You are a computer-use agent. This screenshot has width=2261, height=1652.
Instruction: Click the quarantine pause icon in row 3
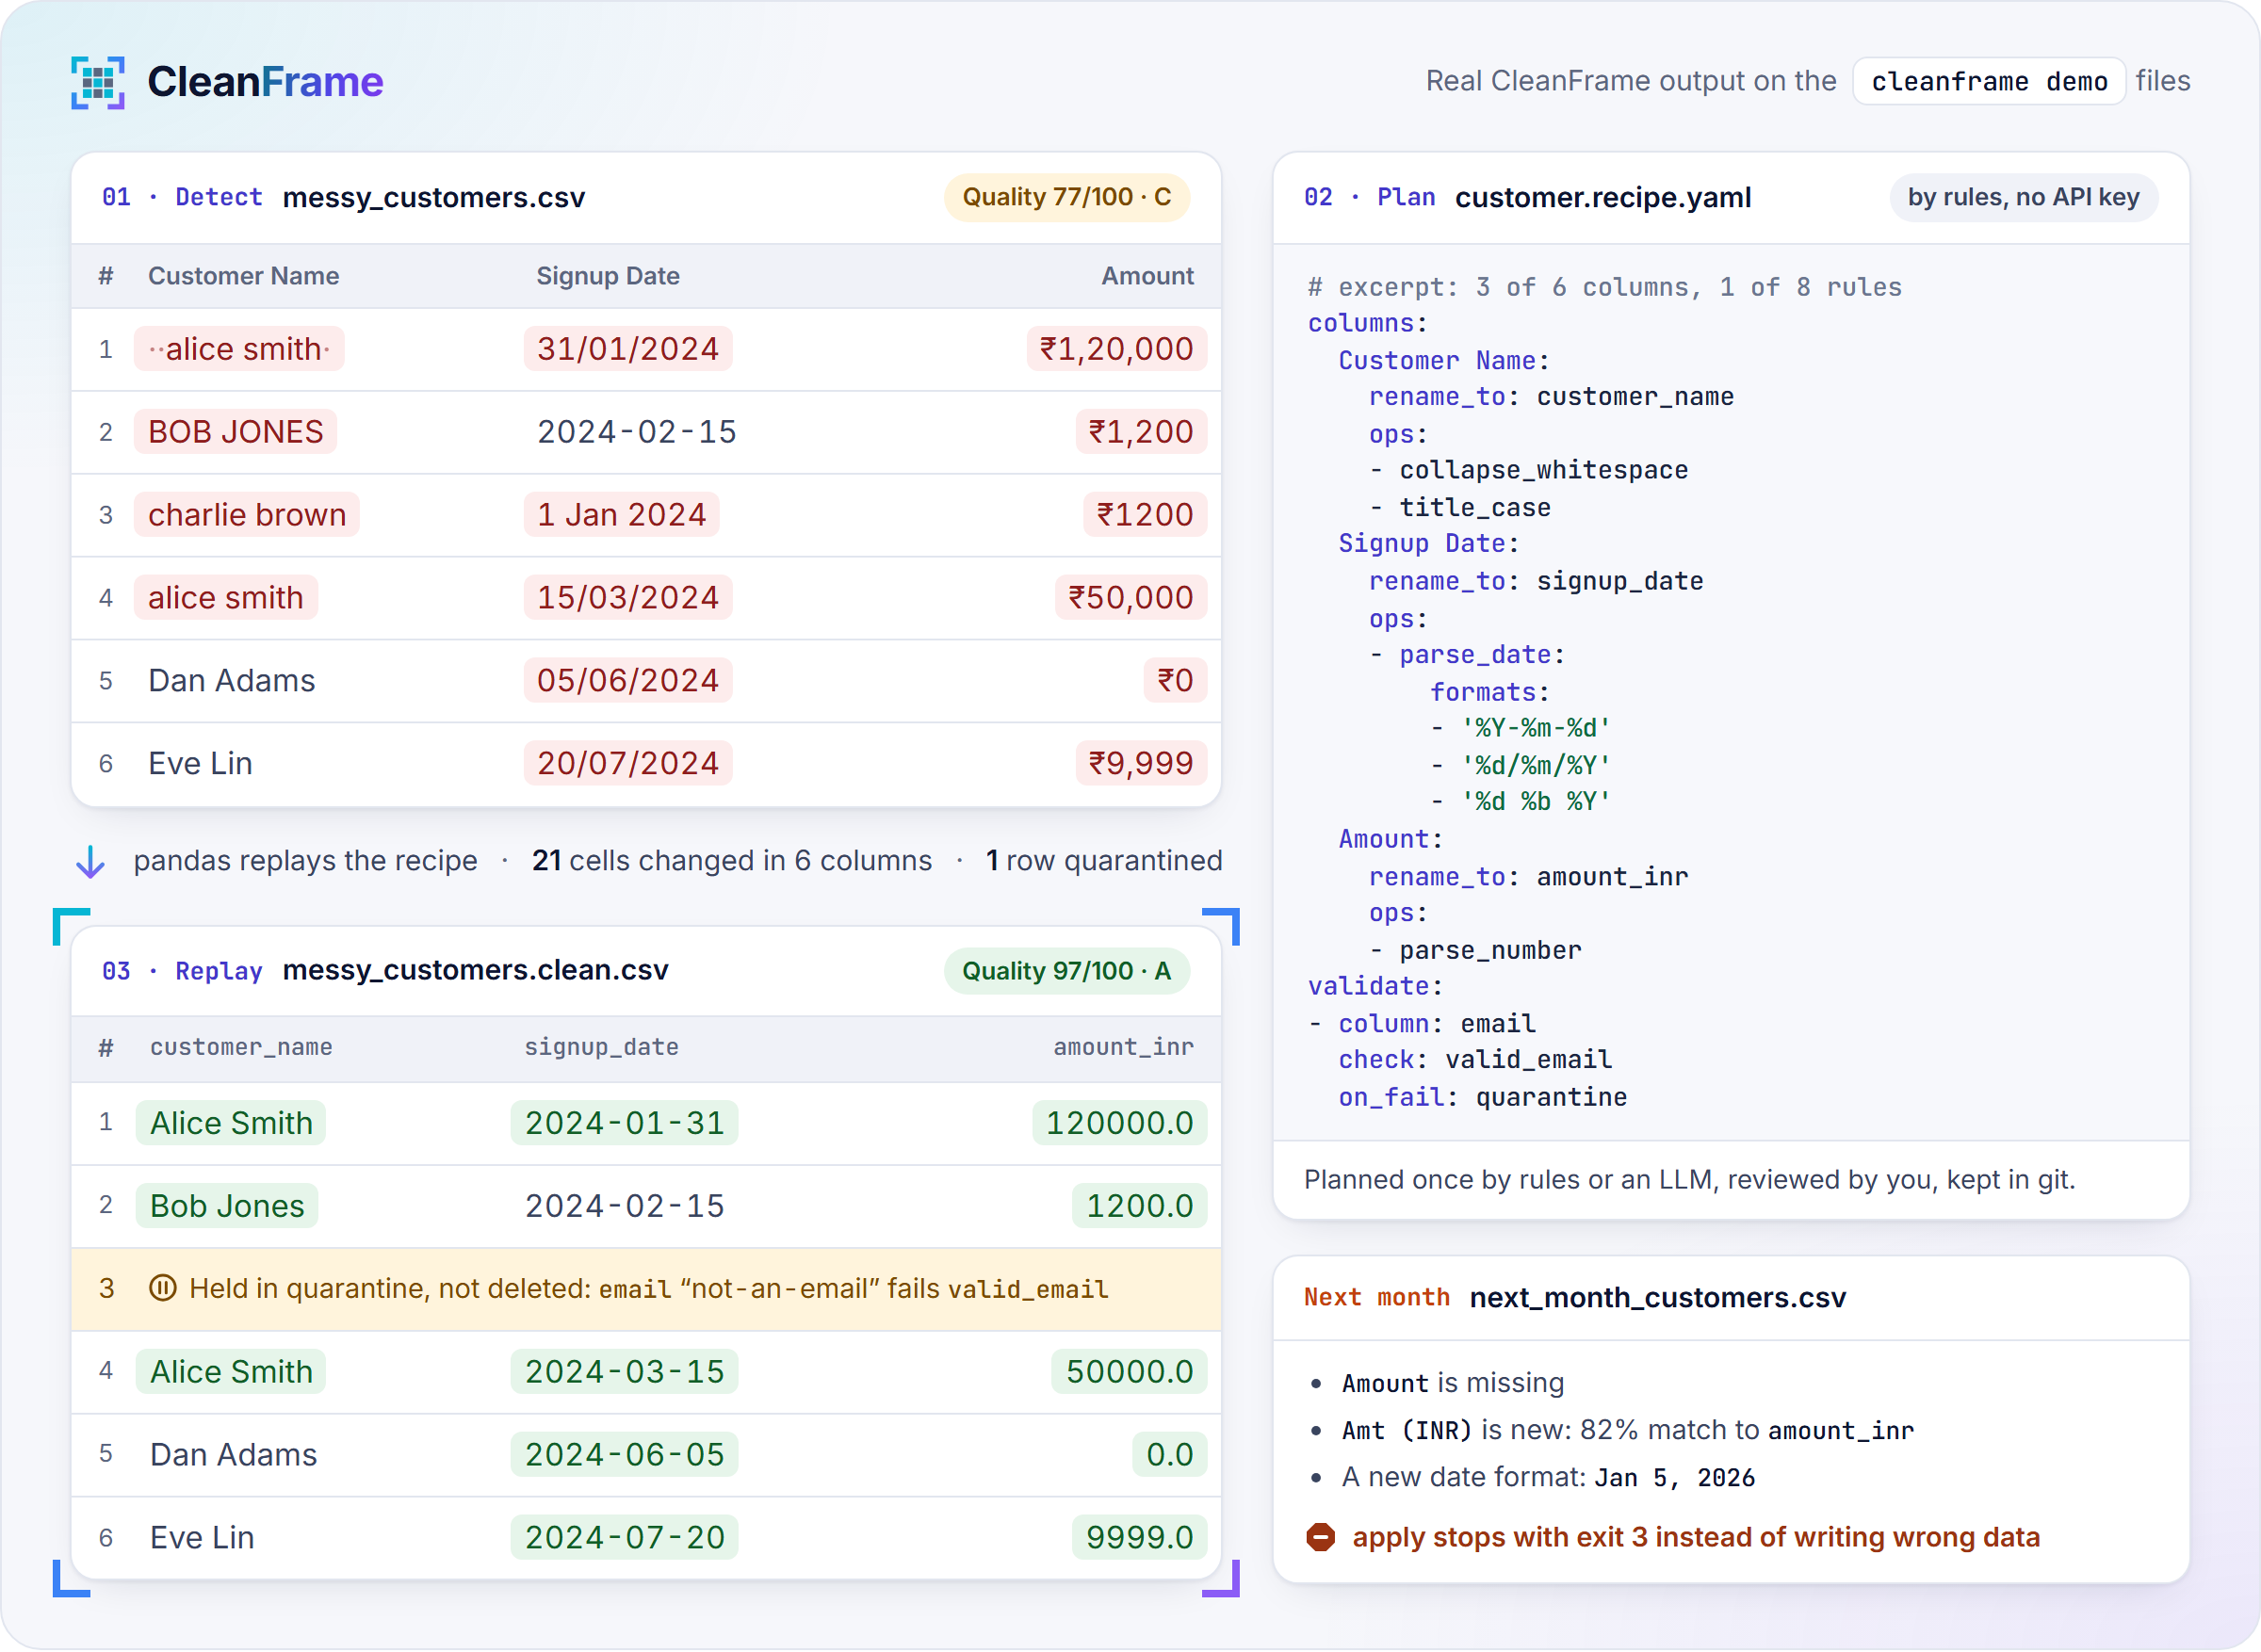163,1288
